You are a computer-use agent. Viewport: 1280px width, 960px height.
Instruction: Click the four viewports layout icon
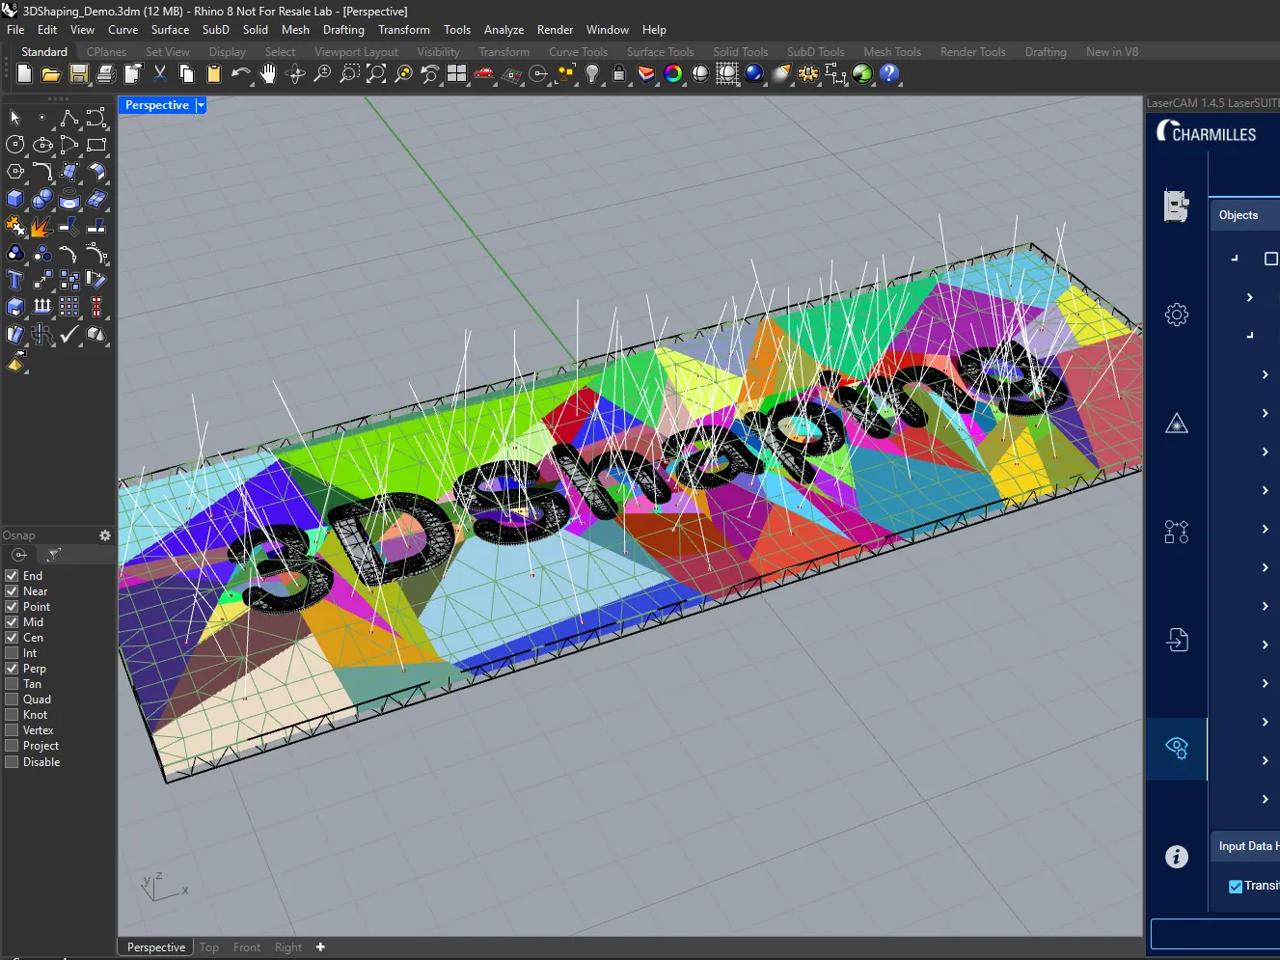click(457, 74)
